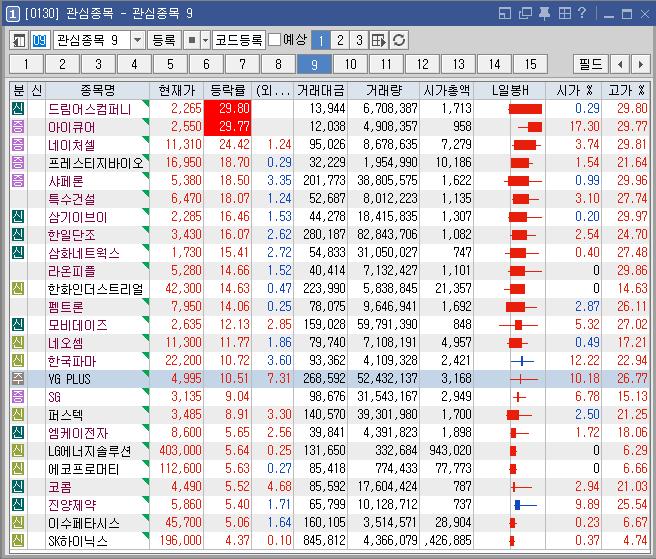Click the 신 badge icon for 코콤
The image size is (656, 559).
tap(18, 487)
